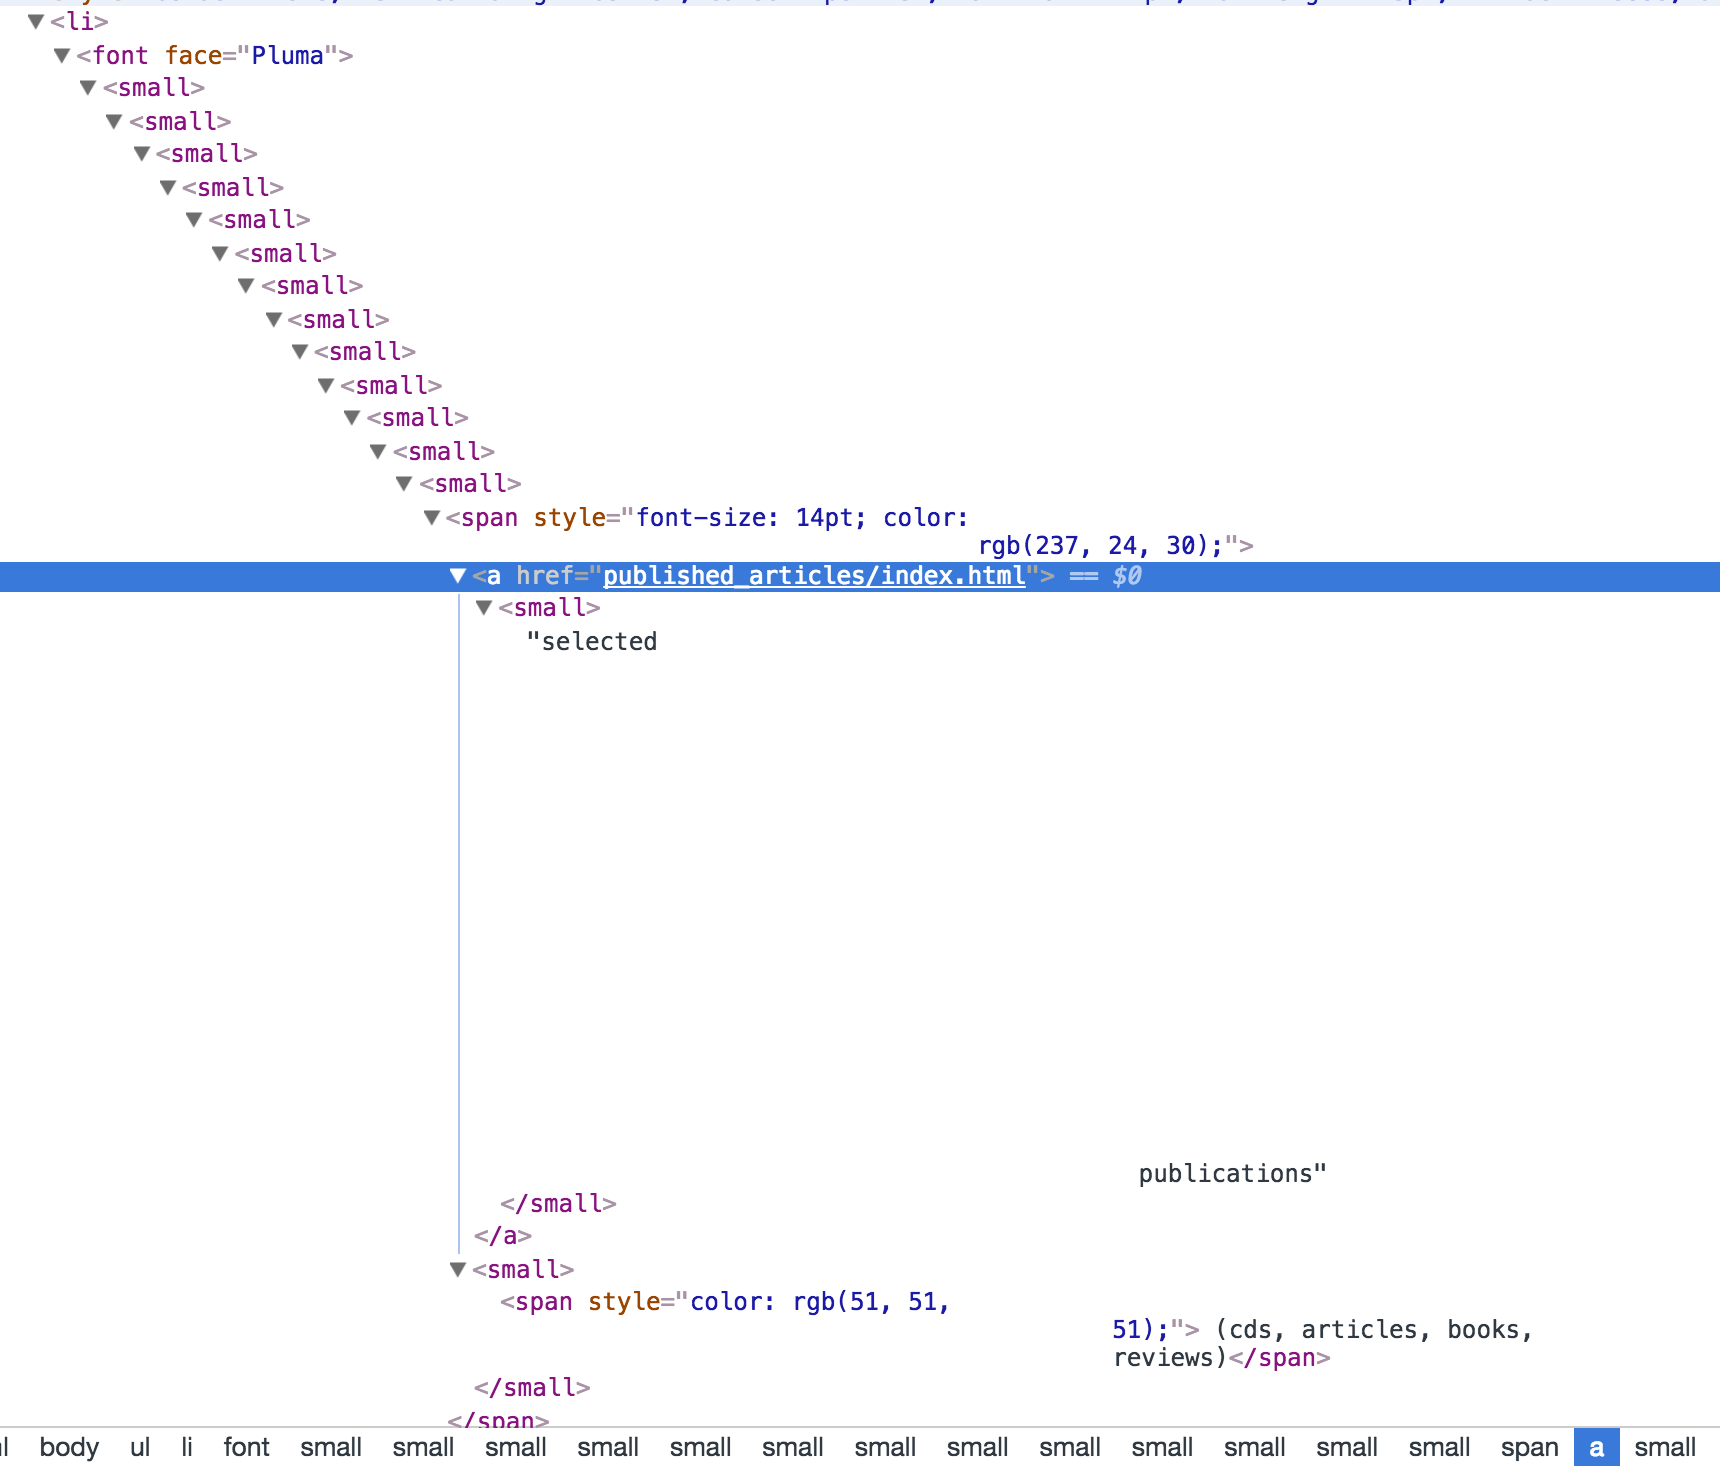This screenshot has width=1720, height=1466.
Task: Collapse the small node after the closing a tag
Action: pos(458,1270)
